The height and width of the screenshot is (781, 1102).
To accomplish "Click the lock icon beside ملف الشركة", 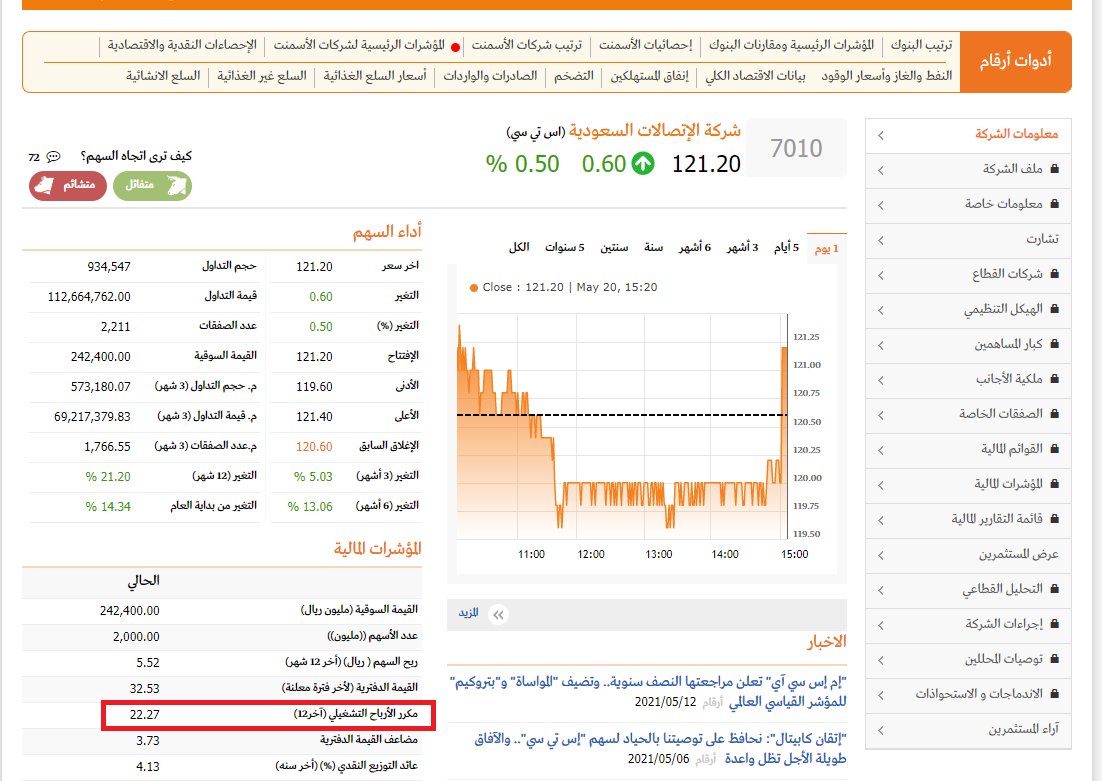I will tap(1054, 169).
